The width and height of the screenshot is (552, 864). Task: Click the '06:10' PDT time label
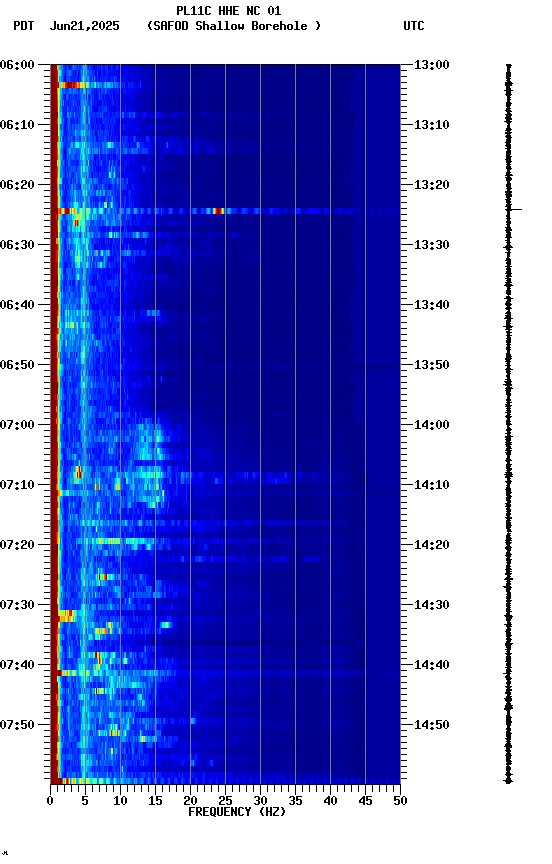(17, 125)
